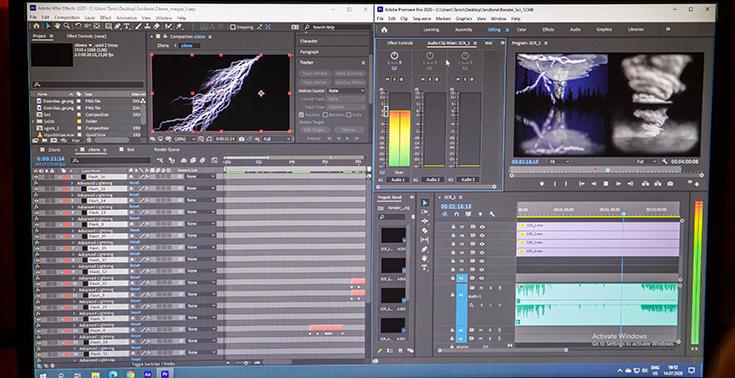Viewport: 735px width, 378px height.
Task: Select the Premiere Ripple Edit tool
Action: tap(425, 221)
